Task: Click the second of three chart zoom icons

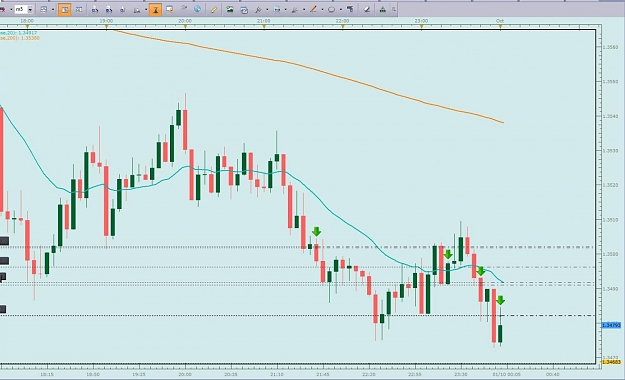Action: click(x=108, y=10)
